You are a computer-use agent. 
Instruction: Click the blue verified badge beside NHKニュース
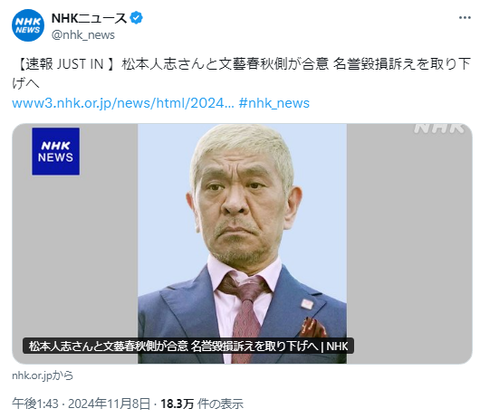click(136, 18)
